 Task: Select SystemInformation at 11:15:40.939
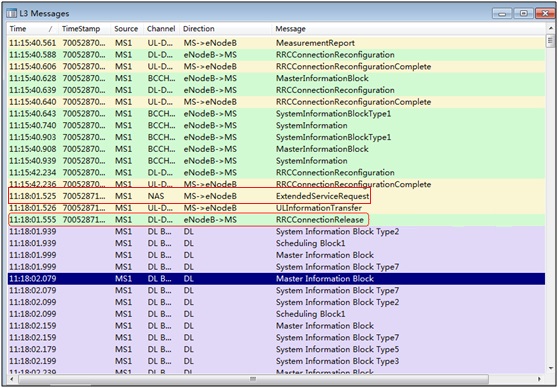click(276, 161)
